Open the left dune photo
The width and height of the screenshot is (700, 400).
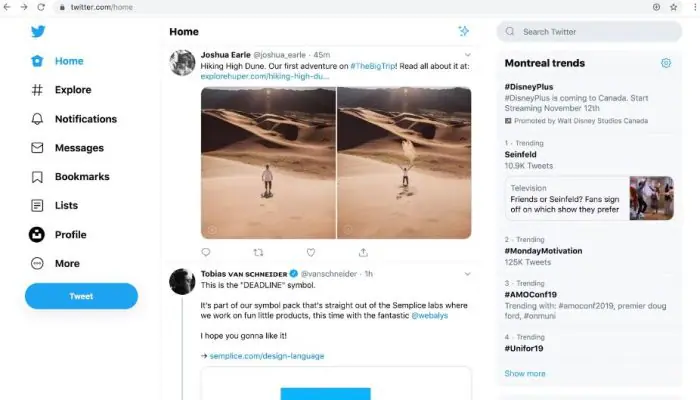coord(268,162)
